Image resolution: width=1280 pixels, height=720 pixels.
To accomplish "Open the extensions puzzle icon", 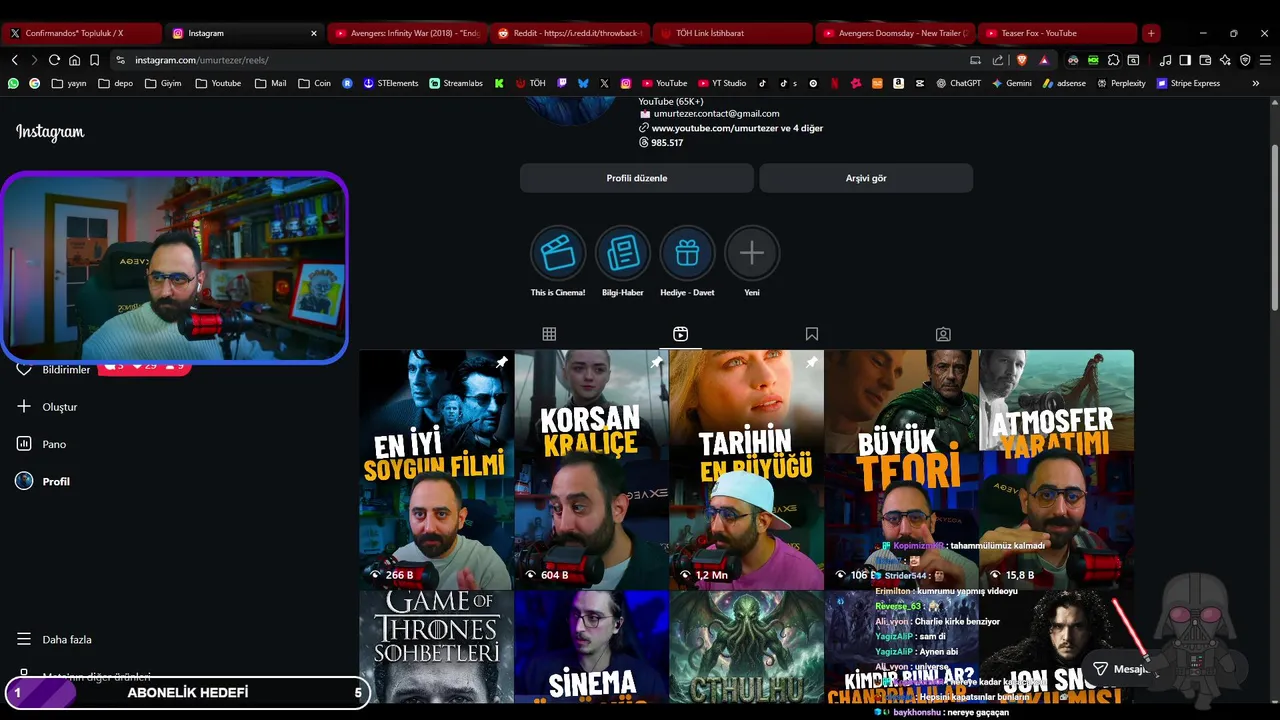I will tap(1113, 60).
